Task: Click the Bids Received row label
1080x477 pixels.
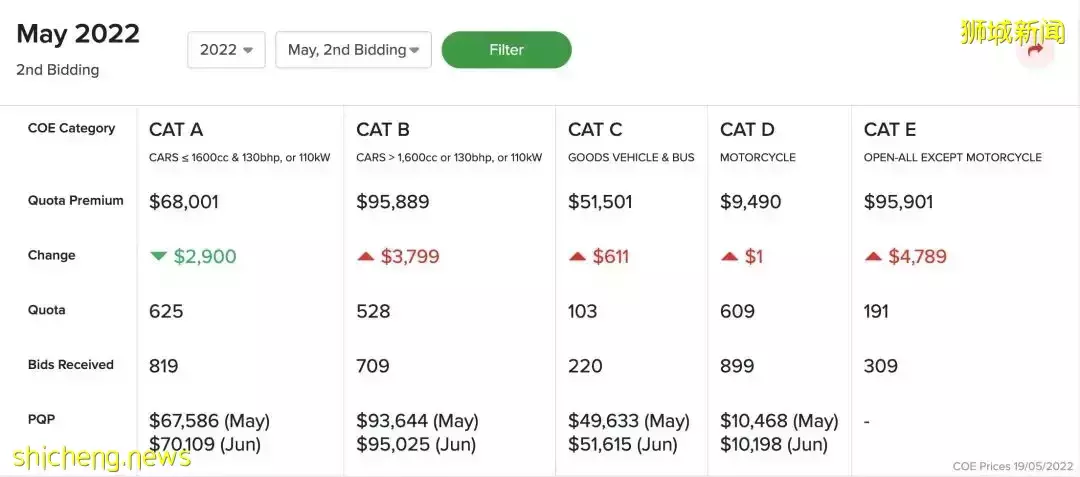Action: [x=71, y=365]
